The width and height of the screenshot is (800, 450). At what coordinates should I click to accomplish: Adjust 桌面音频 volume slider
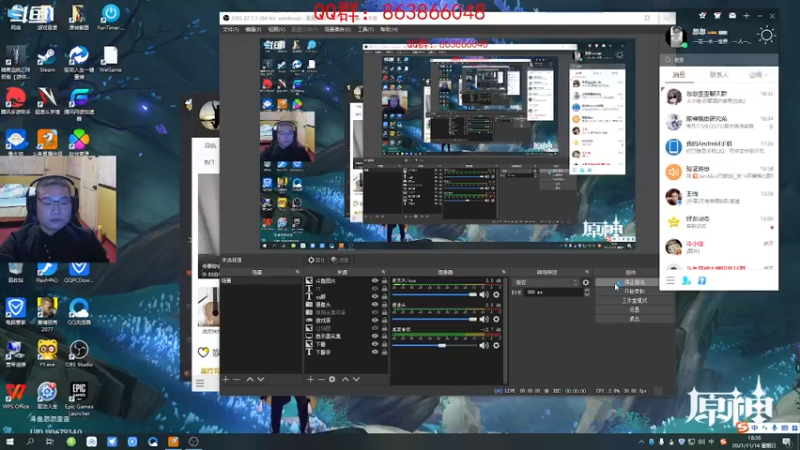click(x=434, y=345)
